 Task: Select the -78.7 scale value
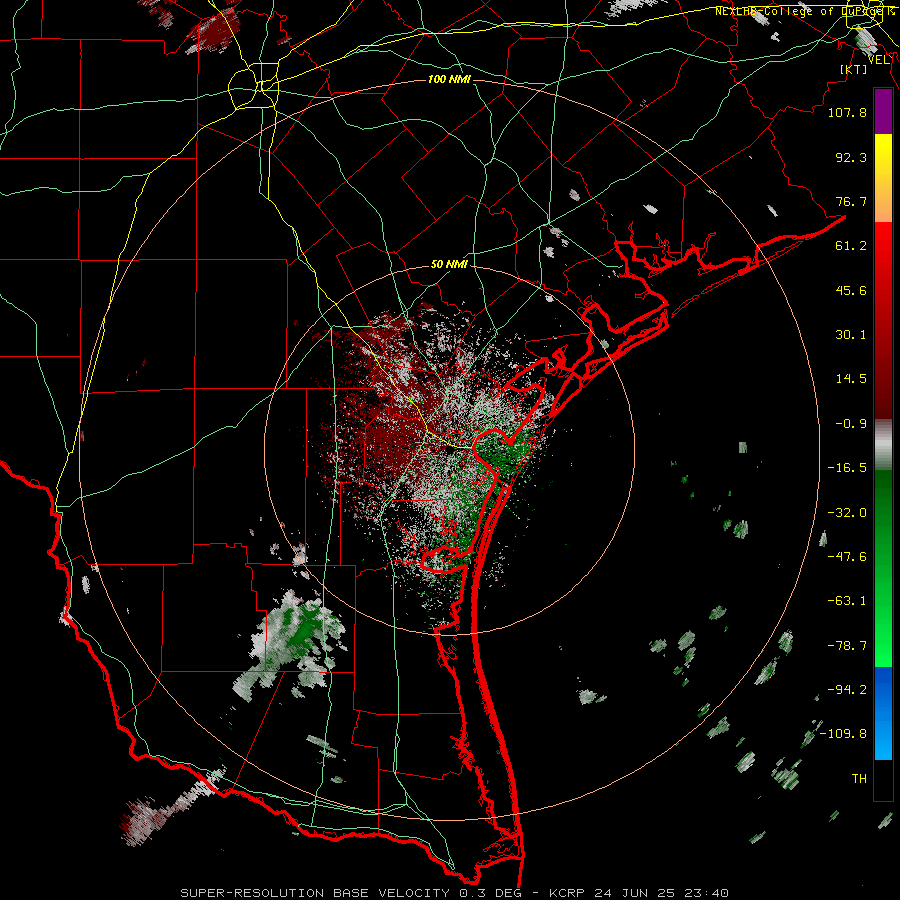[847, 646]
